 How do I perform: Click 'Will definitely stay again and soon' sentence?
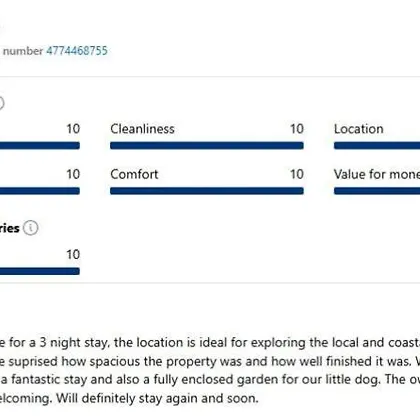[x=157, y=398]
